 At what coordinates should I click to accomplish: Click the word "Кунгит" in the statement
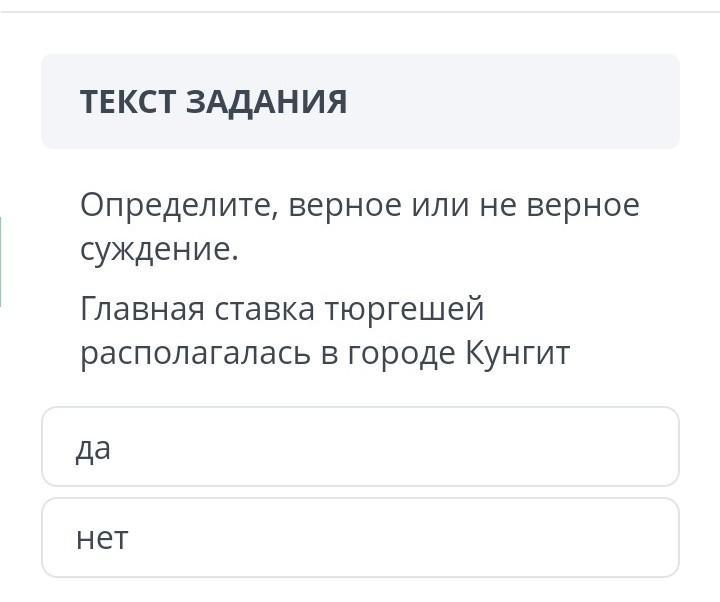(x=518, y=353)
